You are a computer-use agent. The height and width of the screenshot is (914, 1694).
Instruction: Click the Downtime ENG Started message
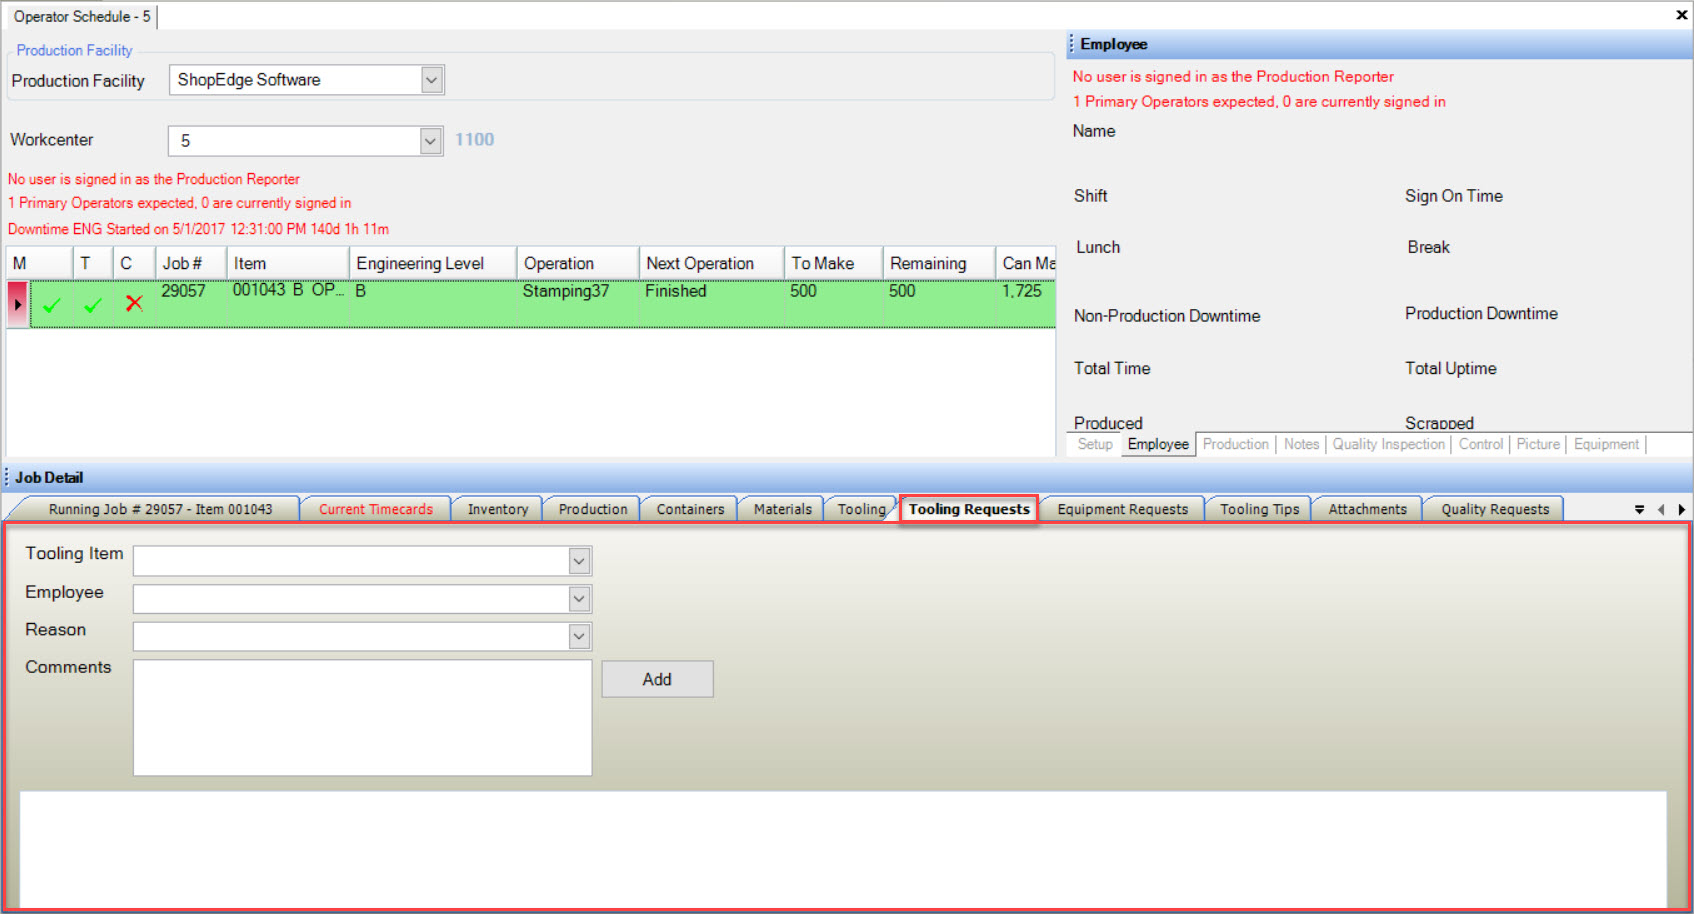(x=198, y=229)
